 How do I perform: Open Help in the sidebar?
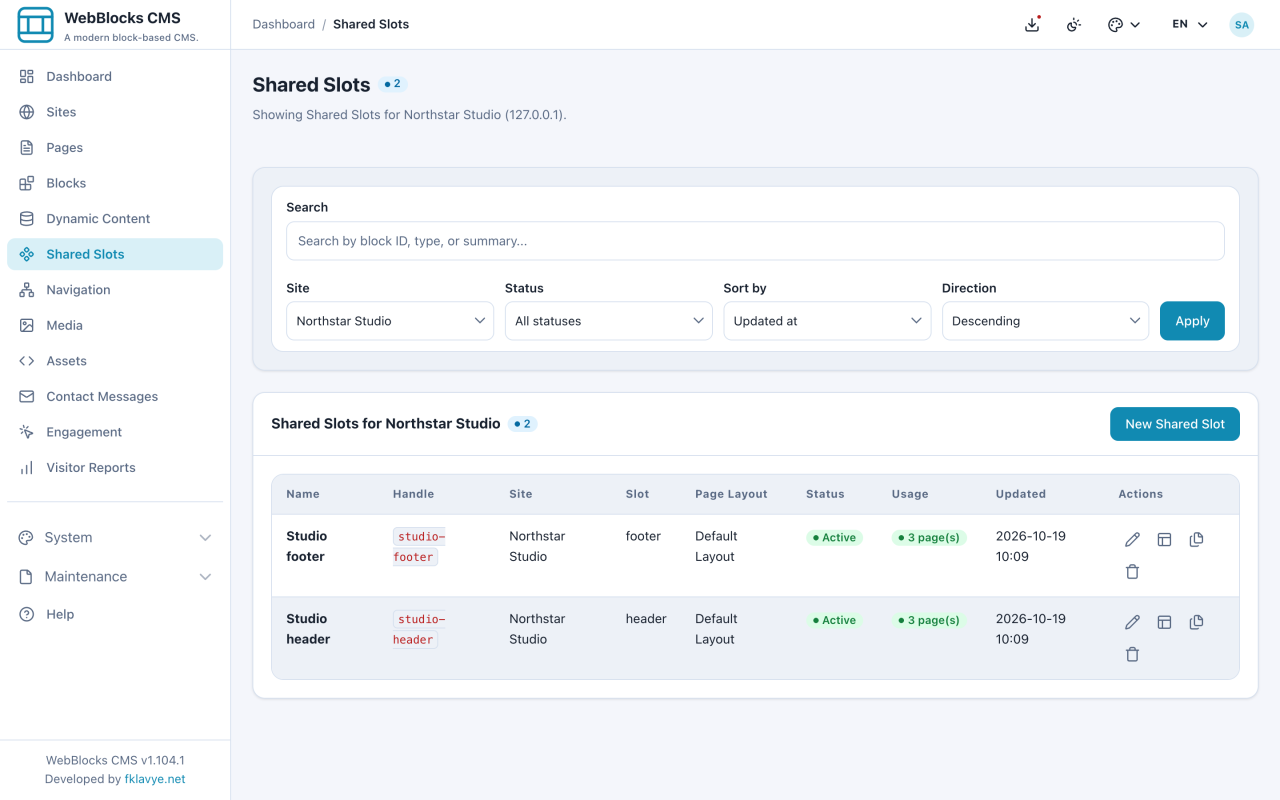pyautogui.click(x=115, y=614)
